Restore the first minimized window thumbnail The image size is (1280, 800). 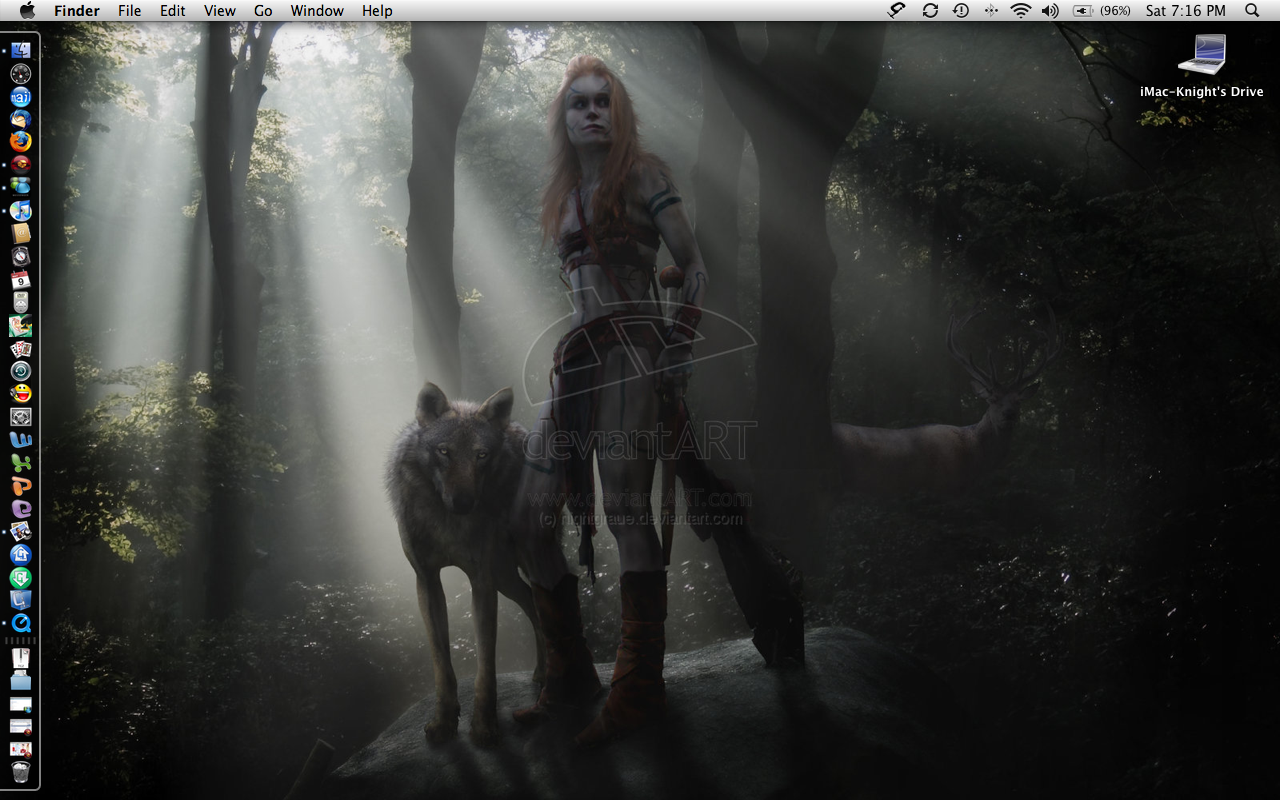click(21, 704)
